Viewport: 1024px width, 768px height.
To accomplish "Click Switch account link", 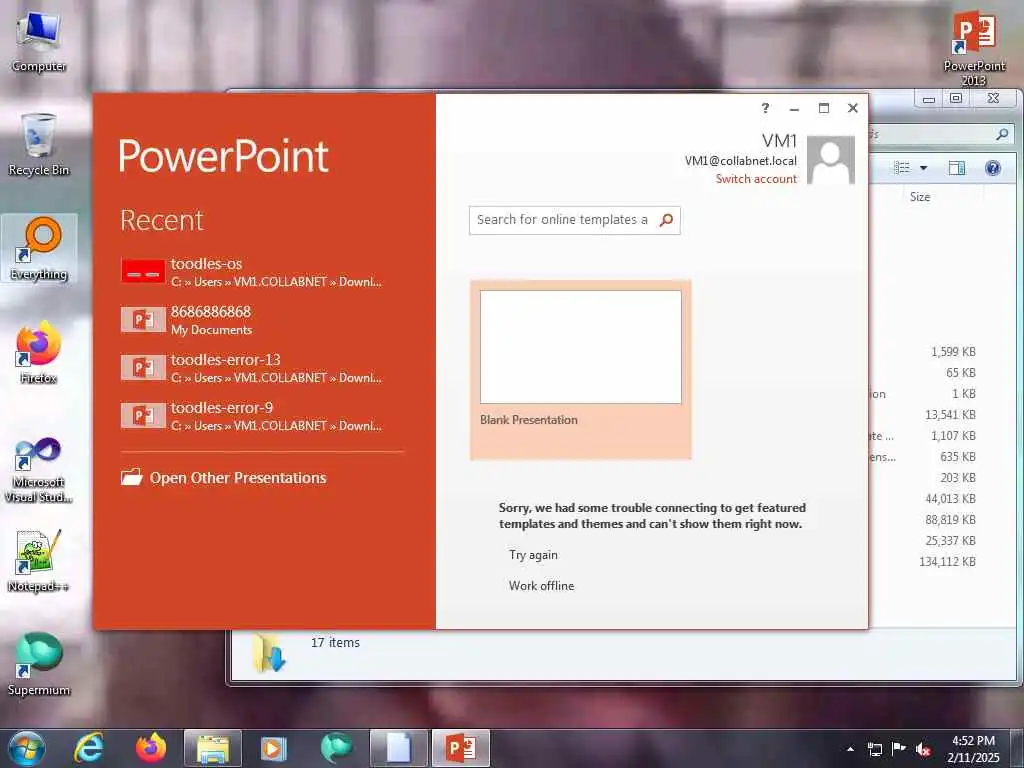I will pos(756,179).
